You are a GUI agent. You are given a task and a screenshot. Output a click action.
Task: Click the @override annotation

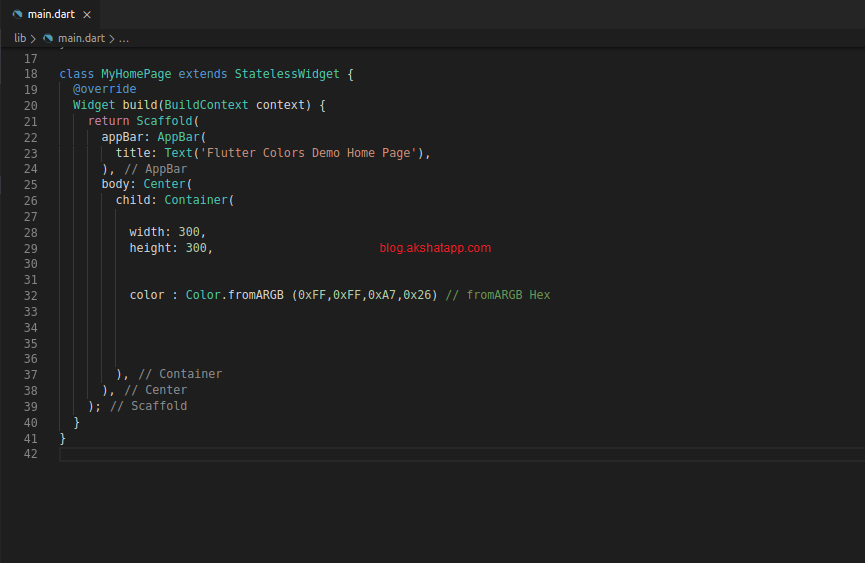104,90
